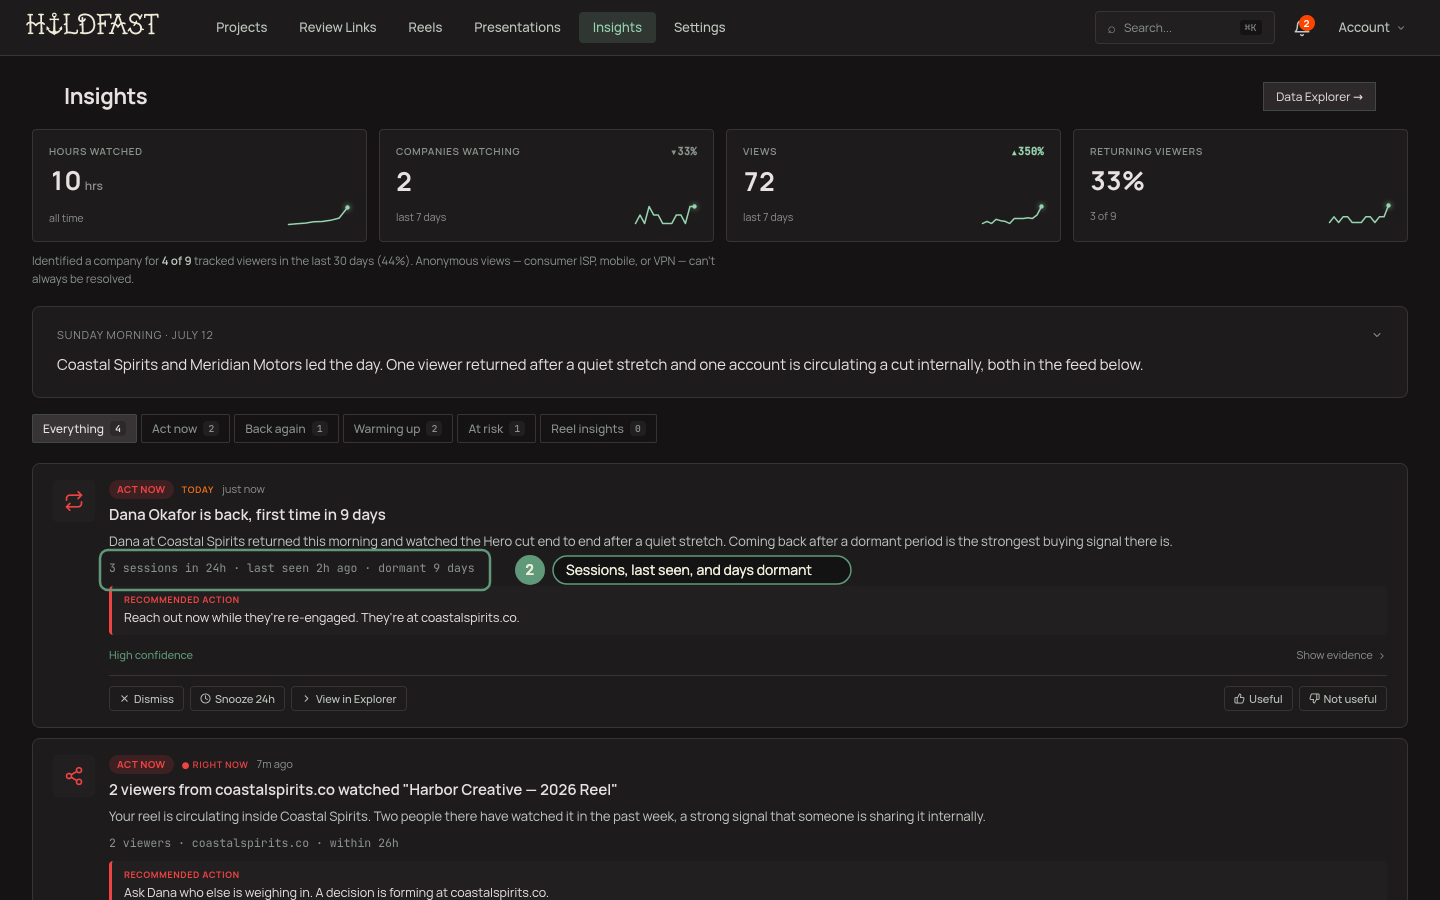Open the notifications bell icon
This screenshot has width=1440, height=900.
coord(1301,28)
